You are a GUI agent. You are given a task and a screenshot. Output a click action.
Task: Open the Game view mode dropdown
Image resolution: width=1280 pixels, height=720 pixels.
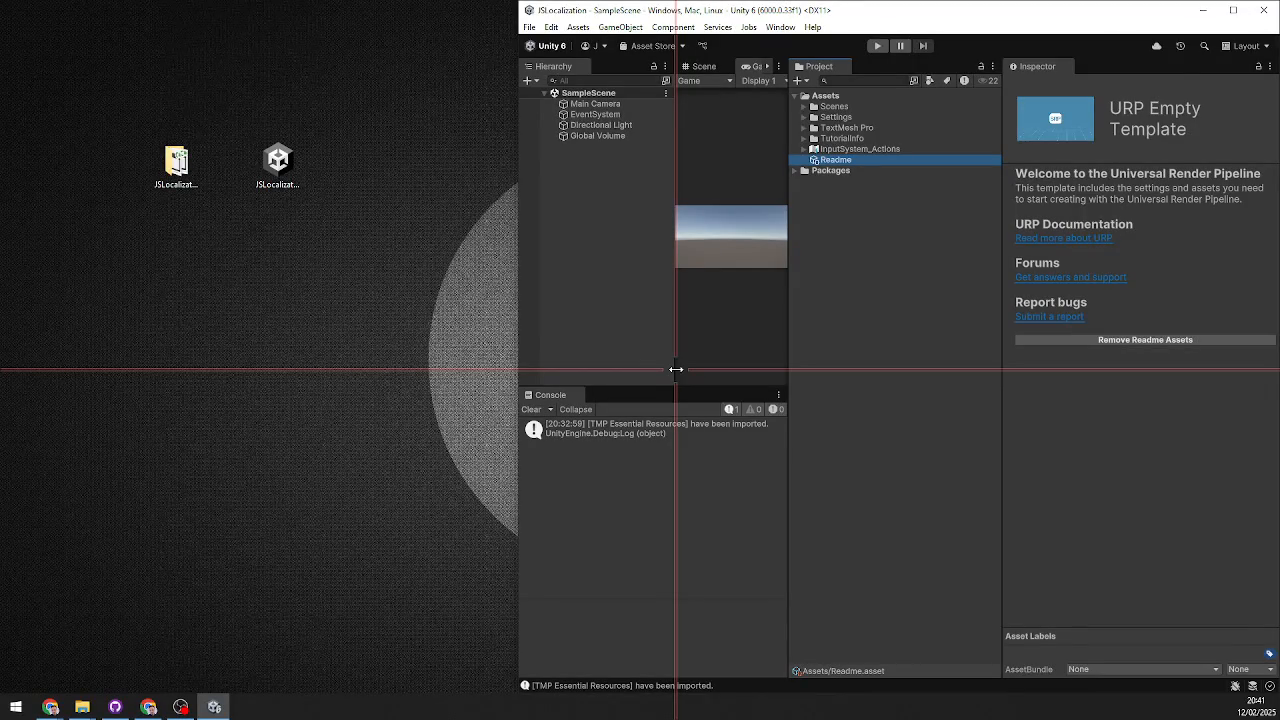click(x=705, y=81)
